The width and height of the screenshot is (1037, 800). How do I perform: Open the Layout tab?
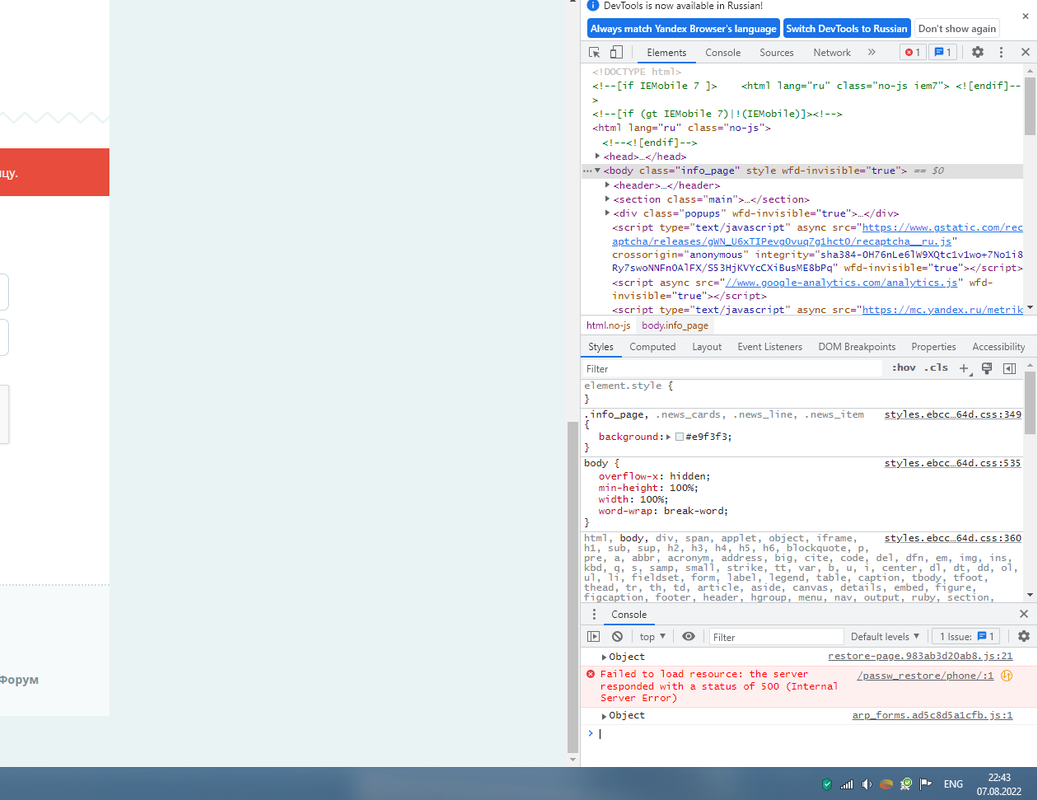coord(706,346)
